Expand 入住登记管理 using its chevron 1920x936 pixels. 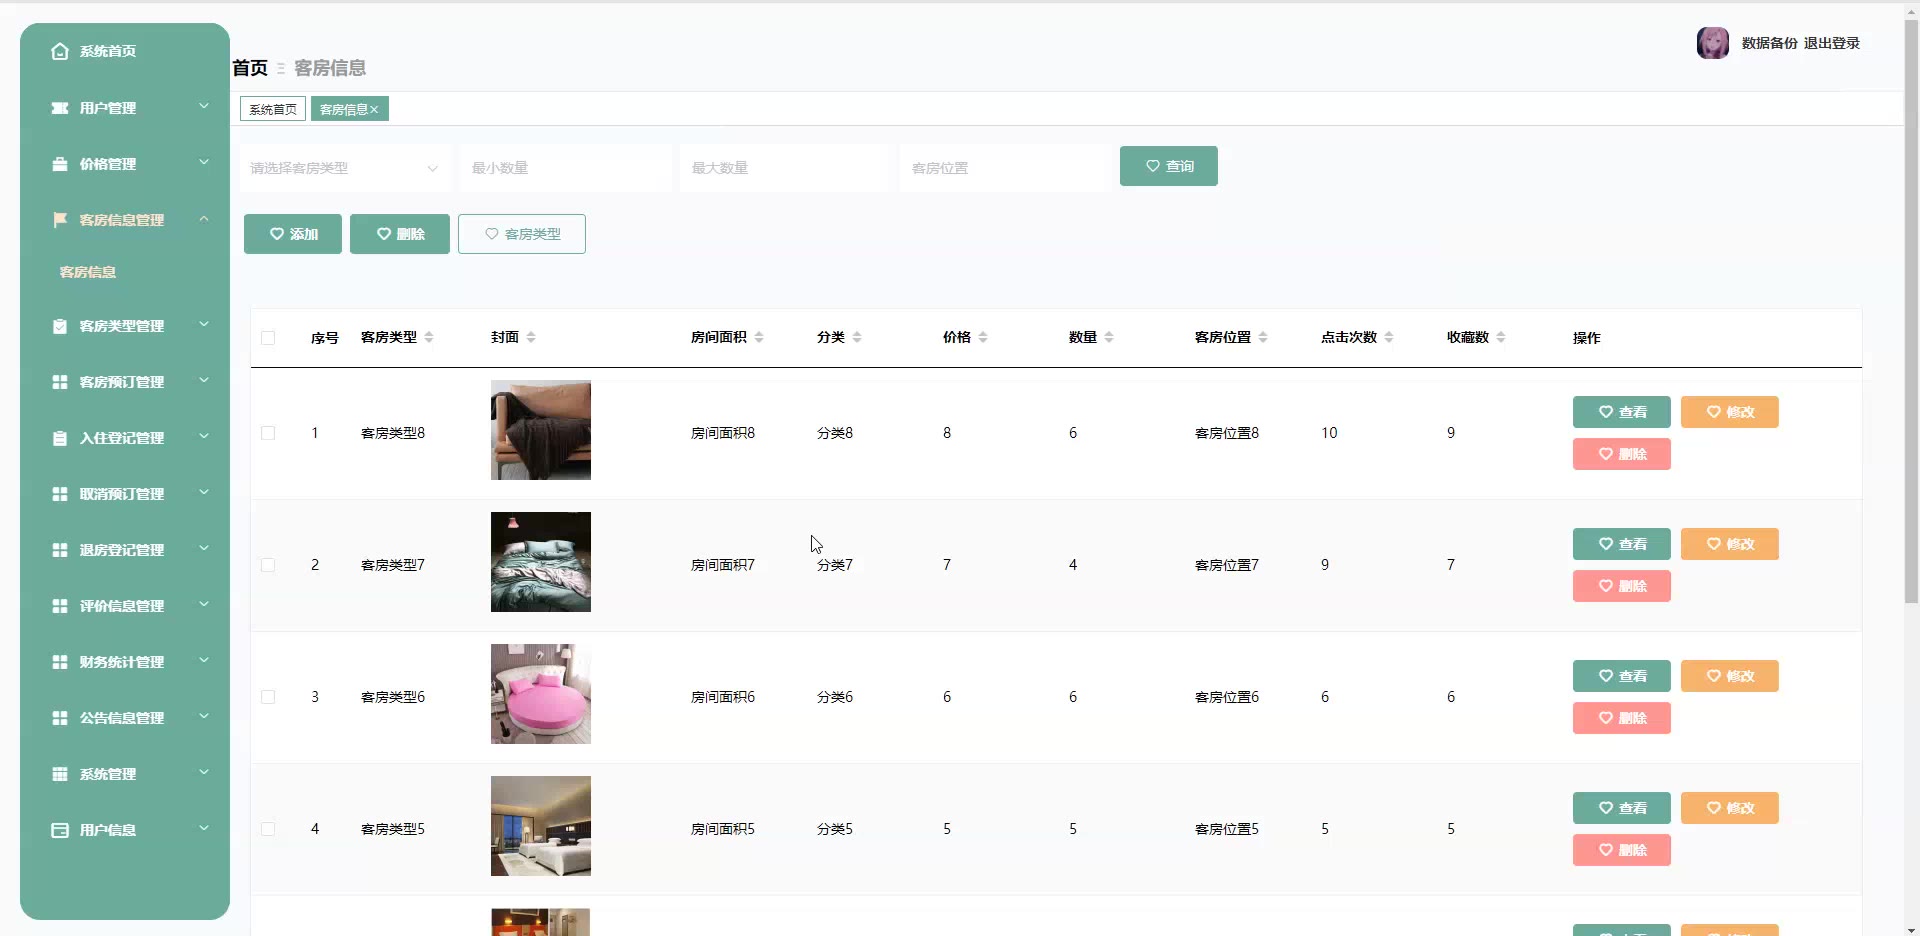[204, 436]
